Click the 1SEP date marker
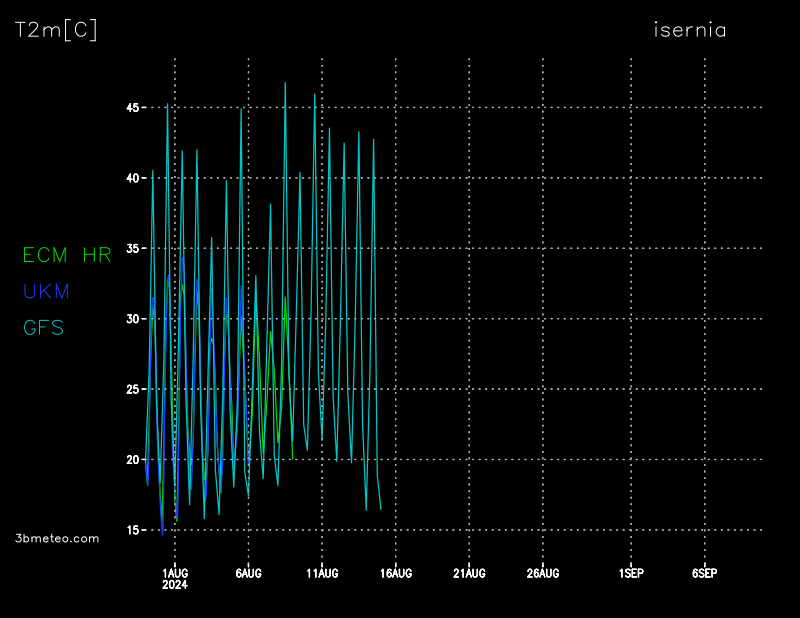The height and width of the screenshot is (618, 800). (x=631, y=573)
